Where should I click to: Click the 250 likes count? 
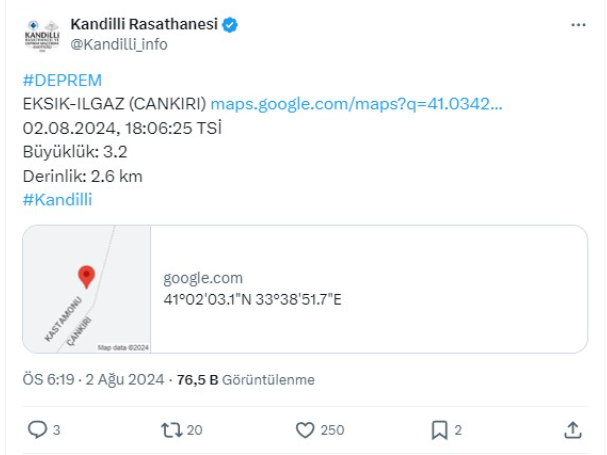(333, 430)
